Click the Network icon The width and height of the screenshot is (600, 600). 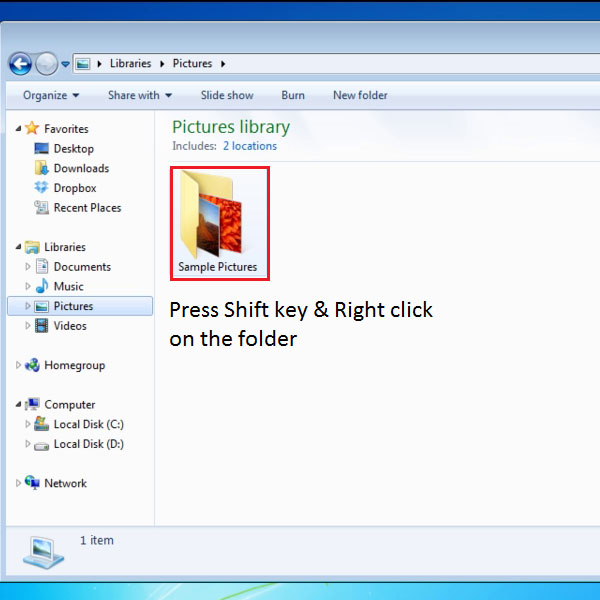[x=32, y=483]
